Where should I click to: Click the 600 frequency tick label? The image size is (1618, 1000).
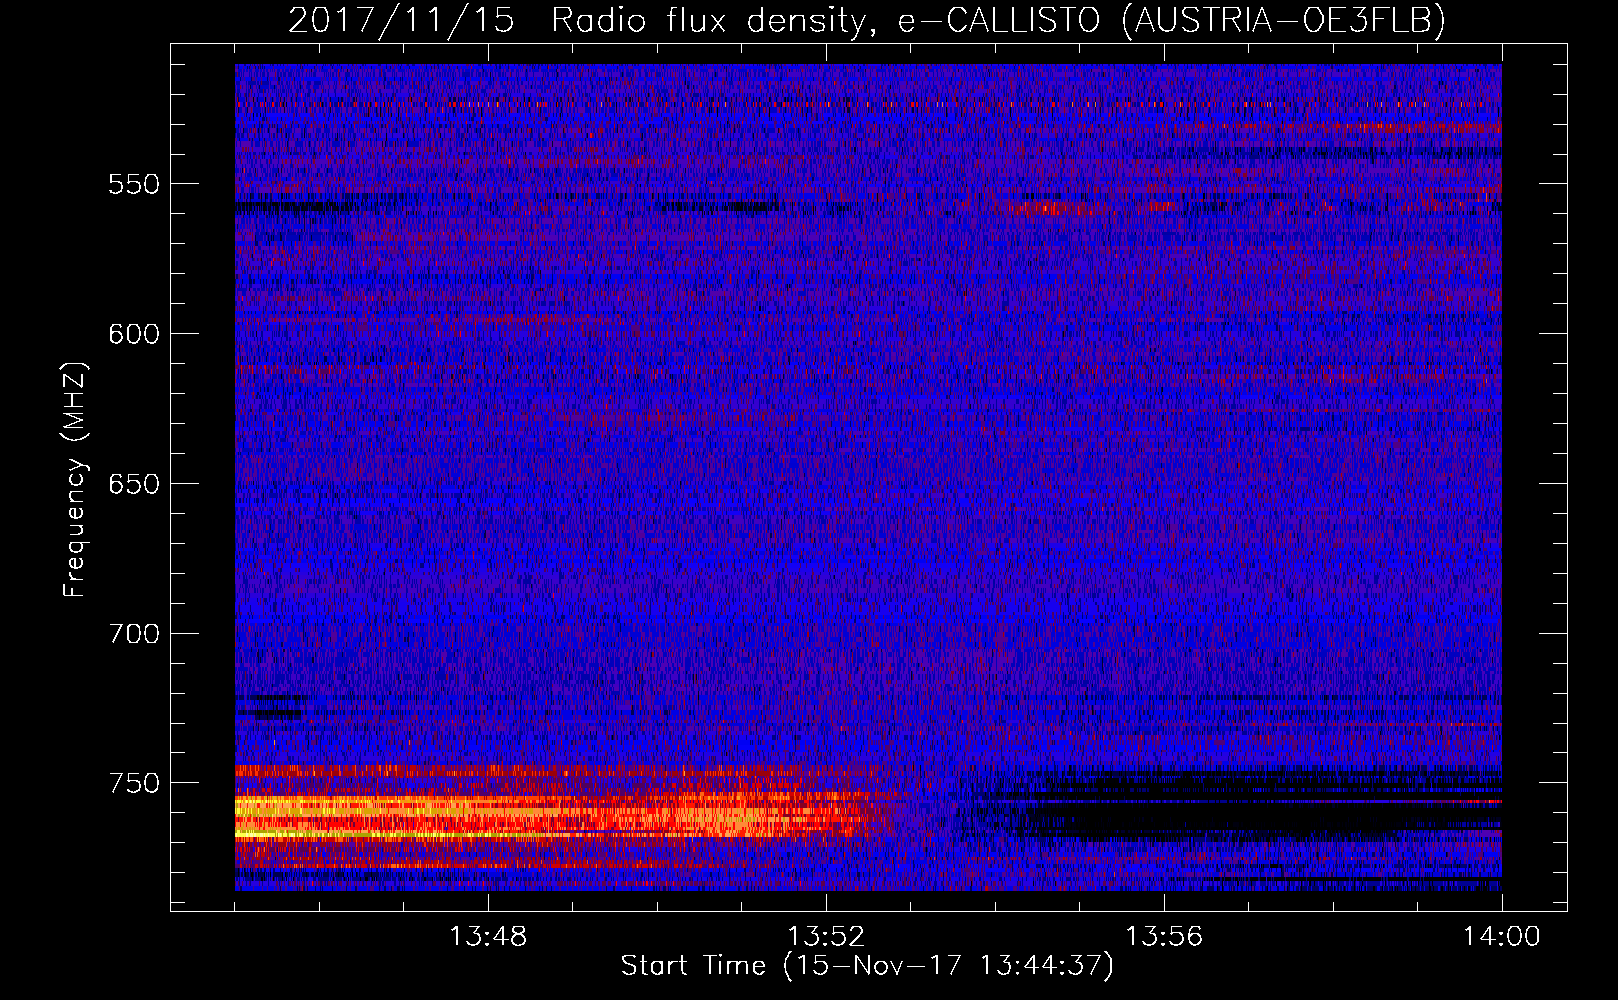pos(134,334)
